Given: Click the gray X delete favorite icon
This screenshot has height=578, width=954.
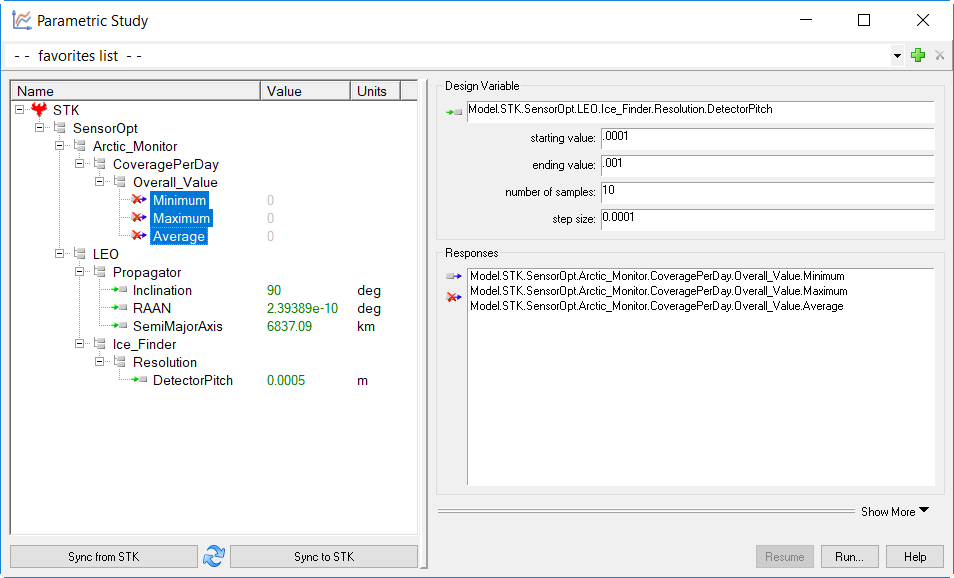Looking at the screenshot, I should coord(939,56).
